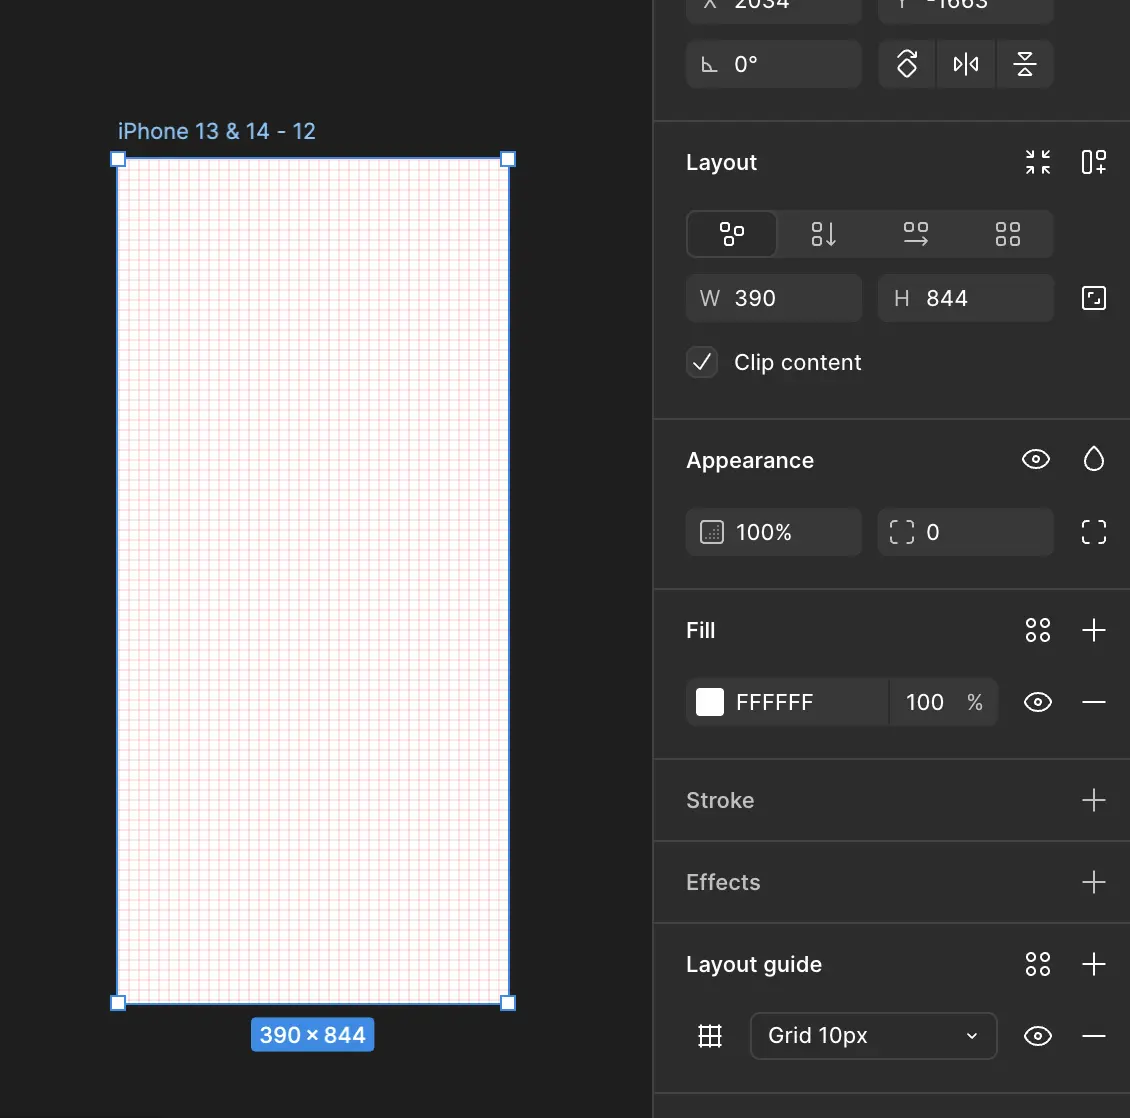Click the rotate 90 degrees icon
This screenshot has width=1130, height=1118.
[907, 64]
